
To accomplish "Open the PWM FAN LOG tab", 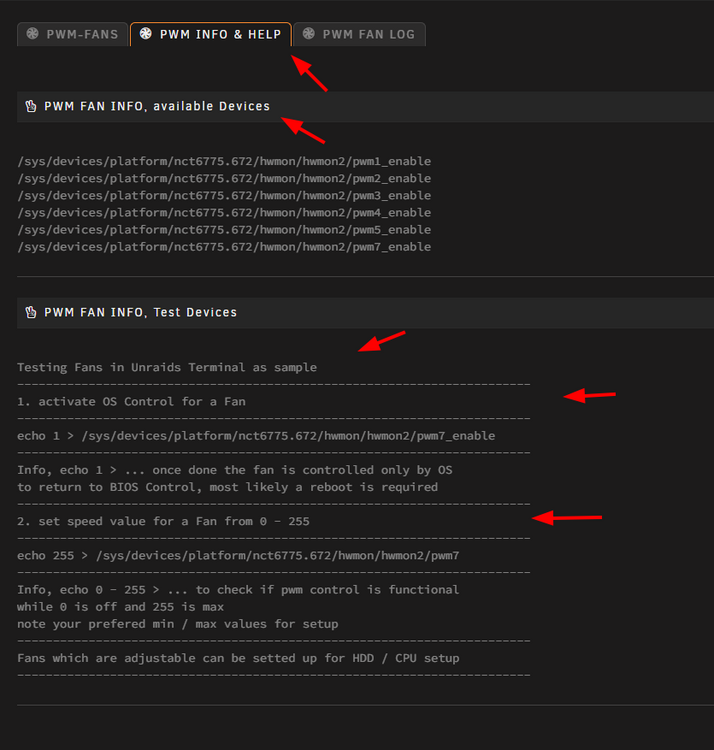I will pyautogui.click(x=359, y=34).
